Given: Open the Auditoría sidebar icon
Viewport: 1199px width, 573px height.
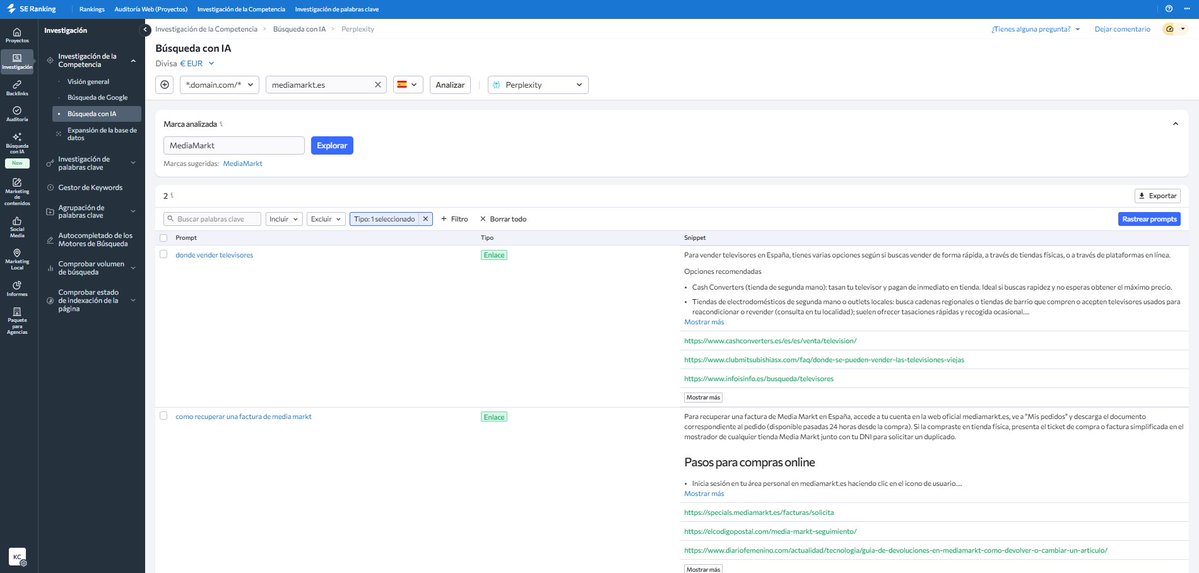Looking at the screenshot, I should pyautogui.click(x=17, y=114).
